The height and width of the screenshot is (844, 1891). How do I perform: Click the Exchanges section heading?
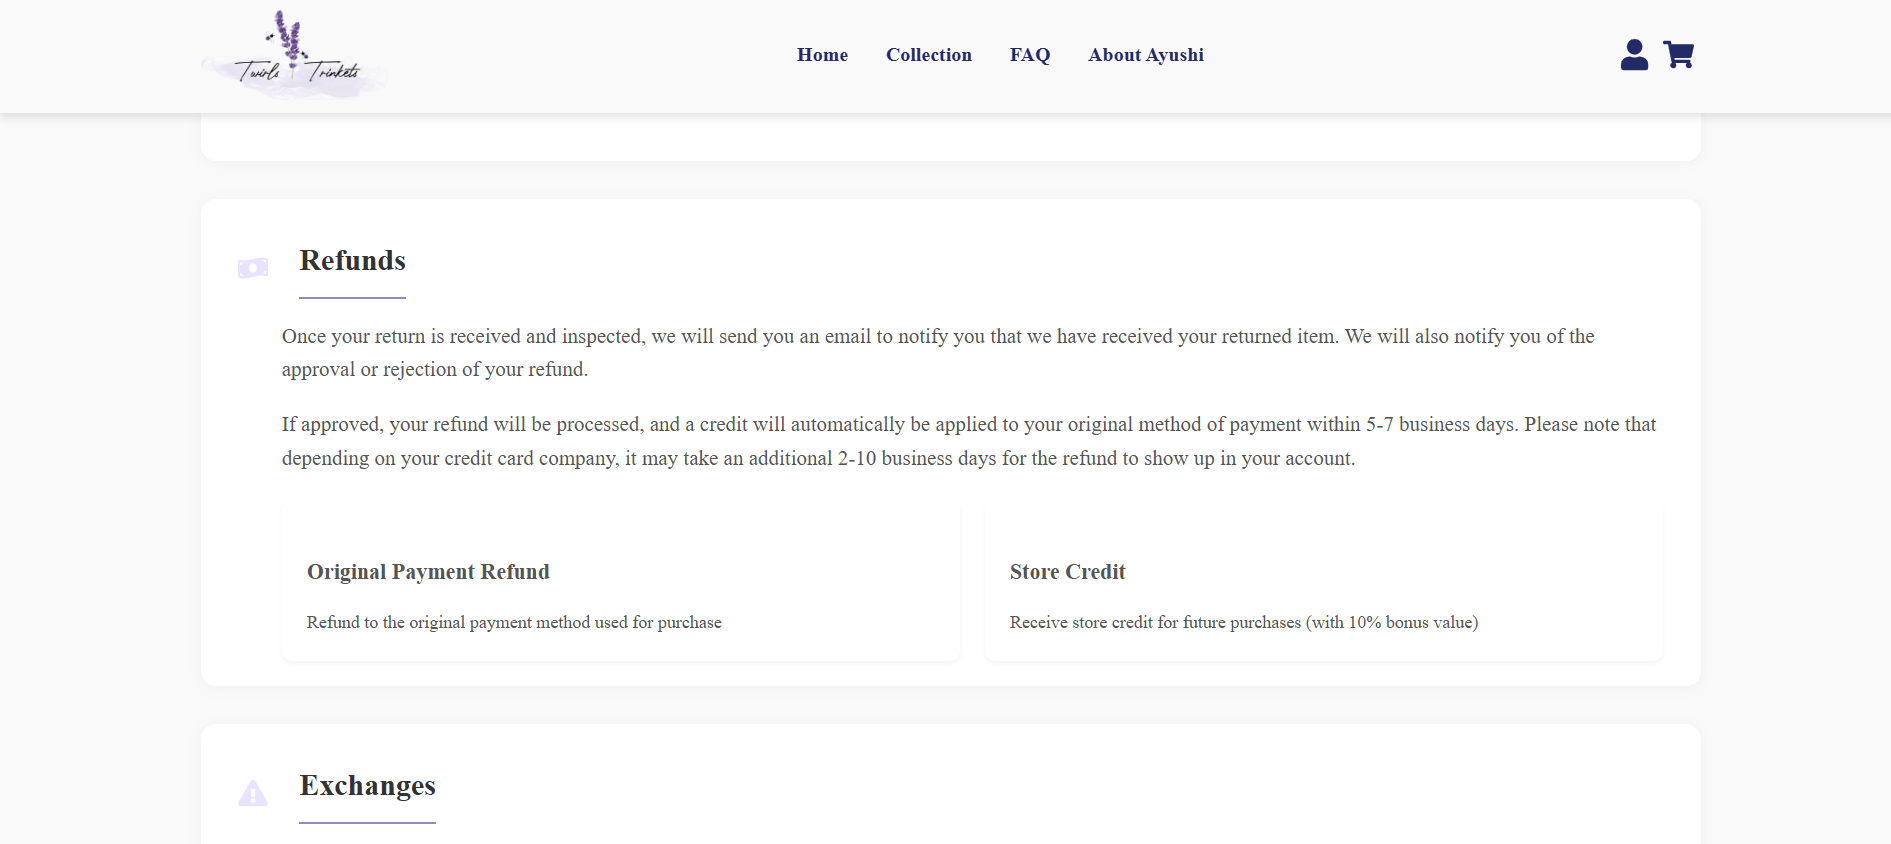click(x=367, y=786)
